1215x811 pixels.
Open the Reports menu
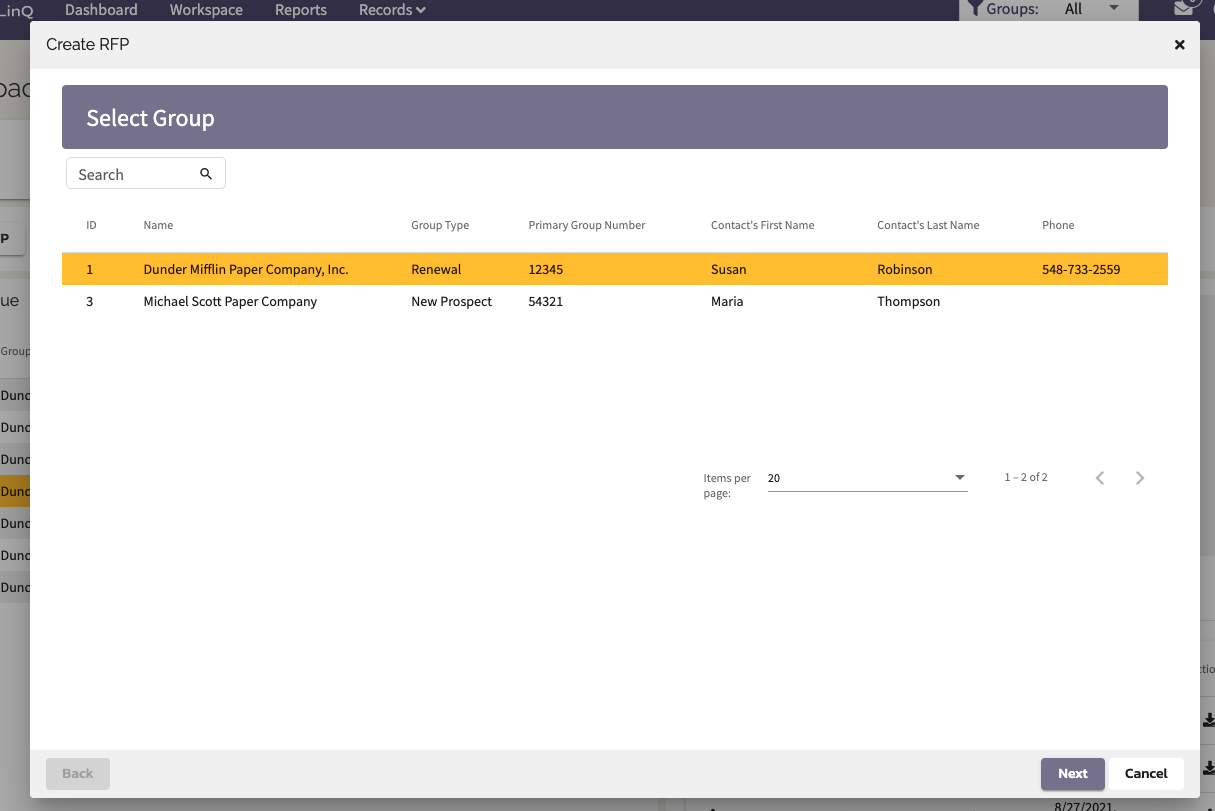pos(300,10)
